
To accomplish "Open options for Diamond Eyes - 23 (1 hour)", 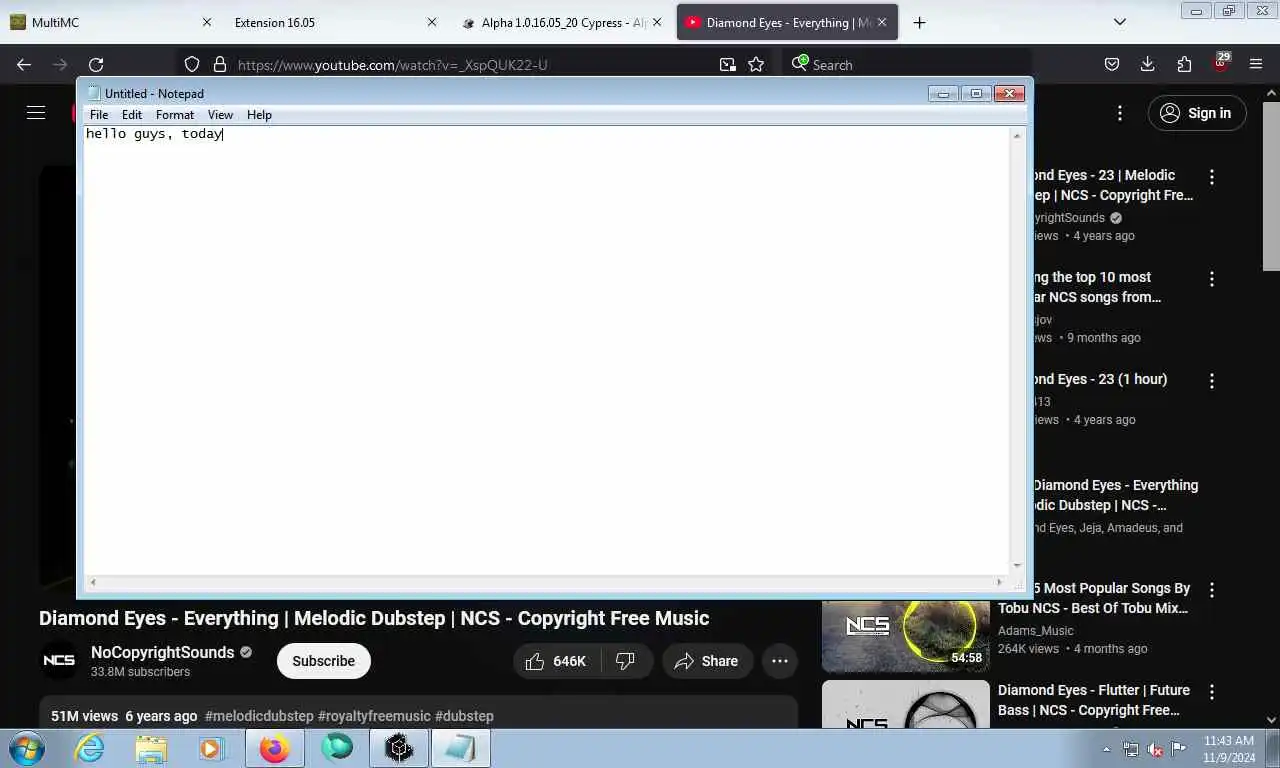I will [1212, 381].
